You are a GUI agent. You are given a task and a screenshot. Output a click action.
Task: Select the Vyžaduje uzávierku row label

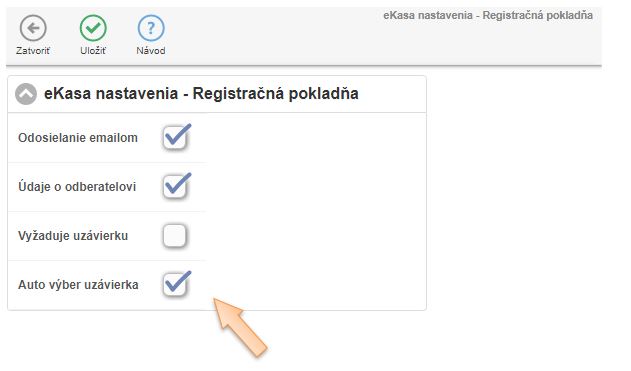tap(73, 236)
